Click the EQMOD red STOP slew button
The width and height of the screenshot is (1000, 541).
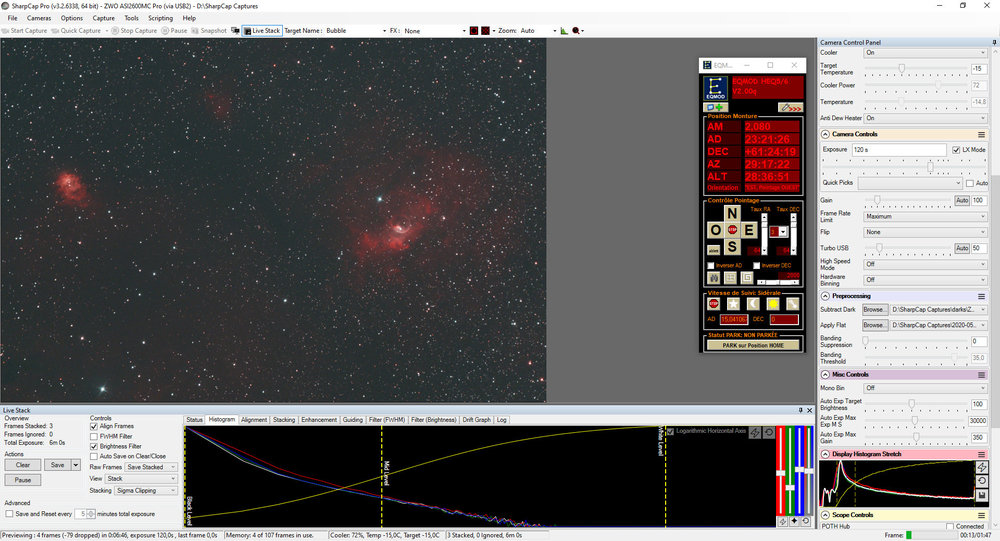[x=732, y=231]
